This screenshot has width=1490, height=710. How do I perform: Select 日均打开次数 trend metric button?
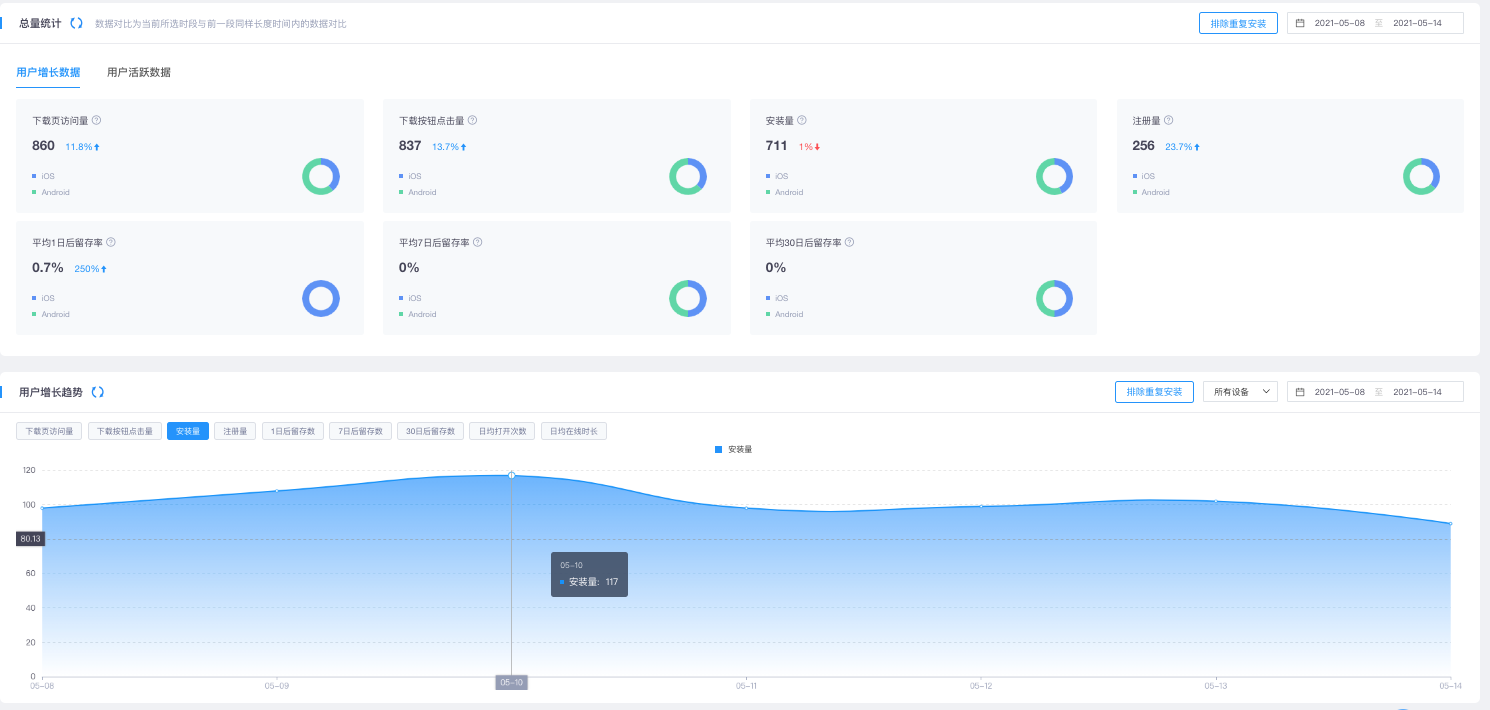tap(503, 431)
